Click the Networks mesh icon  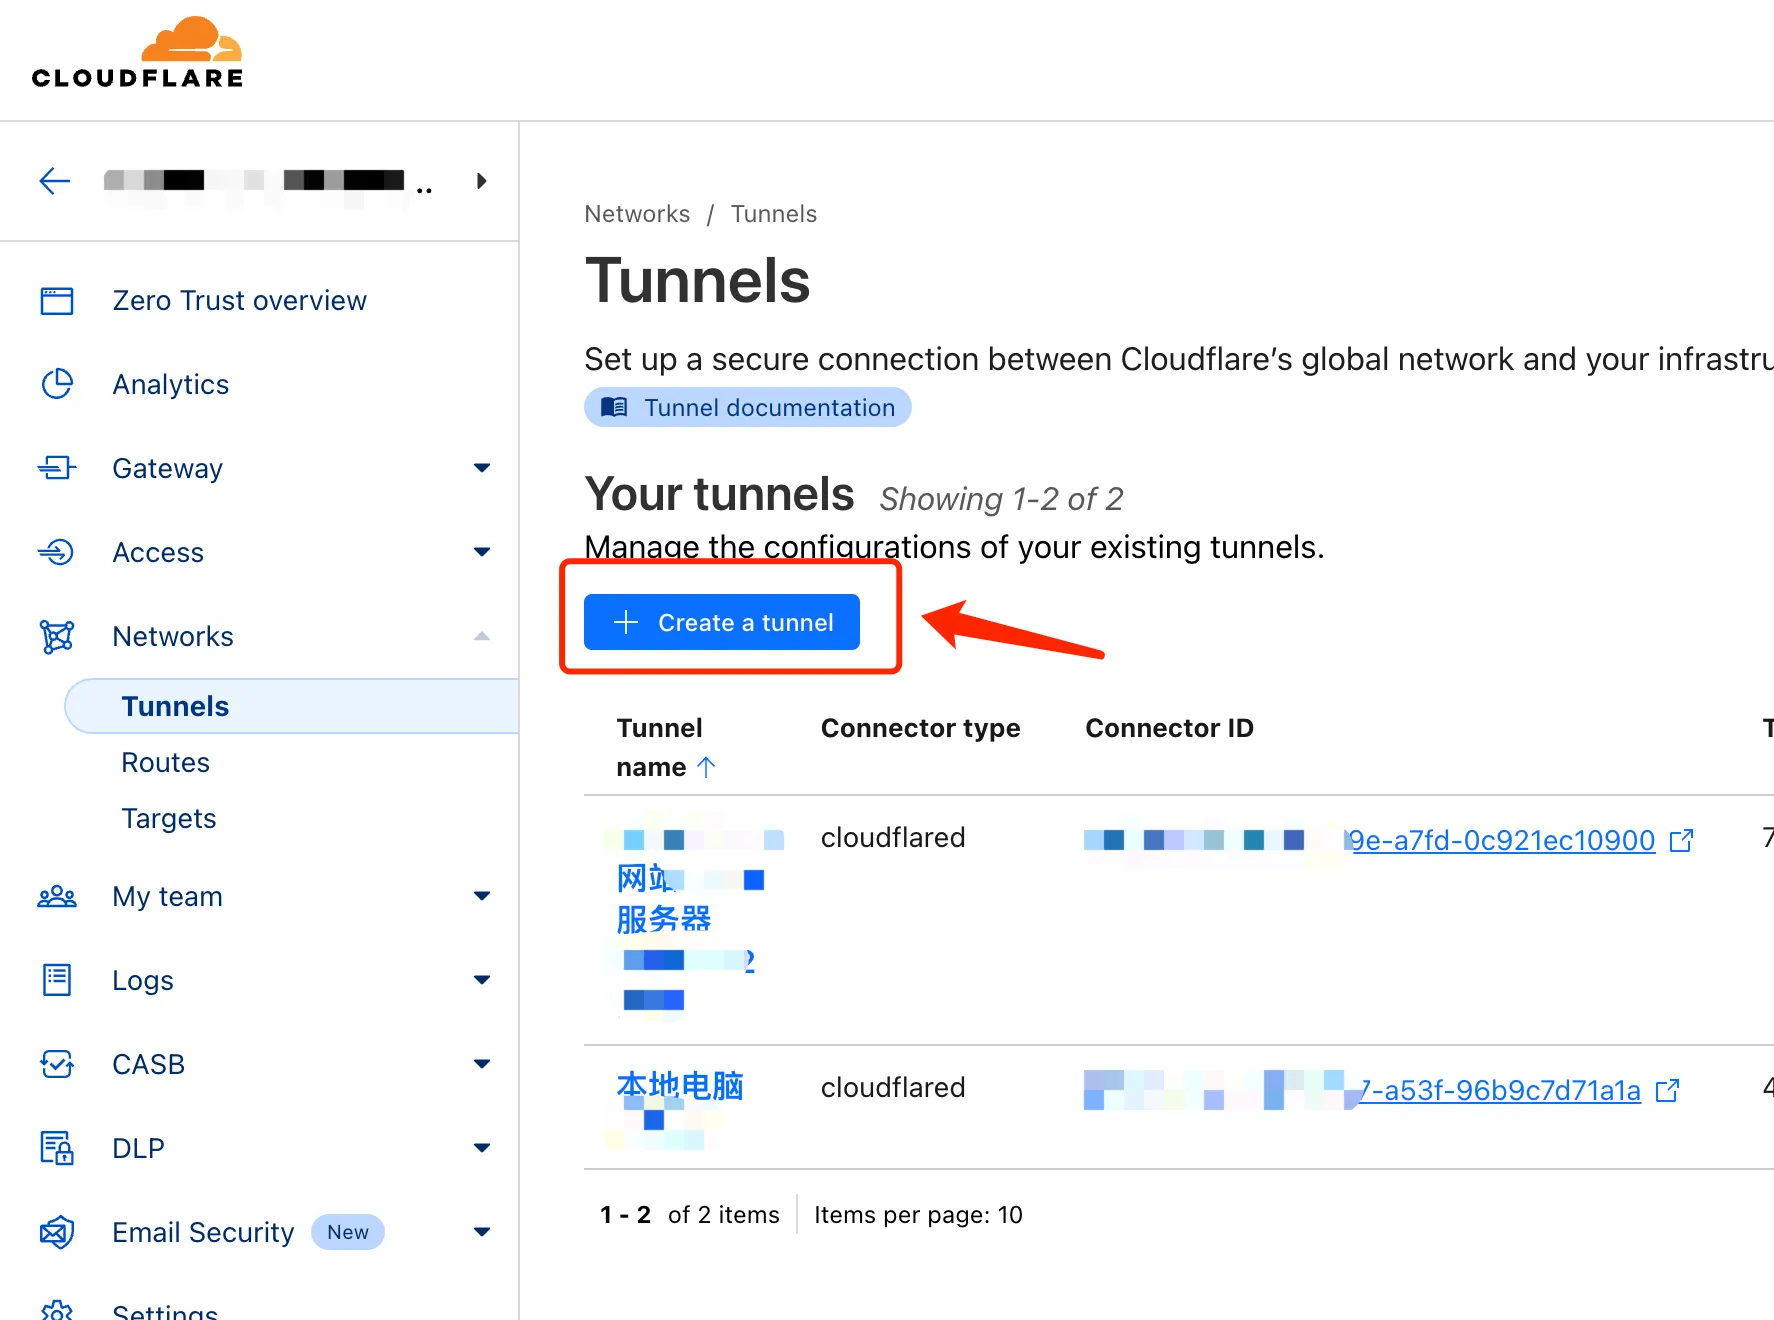pos(56,636)
